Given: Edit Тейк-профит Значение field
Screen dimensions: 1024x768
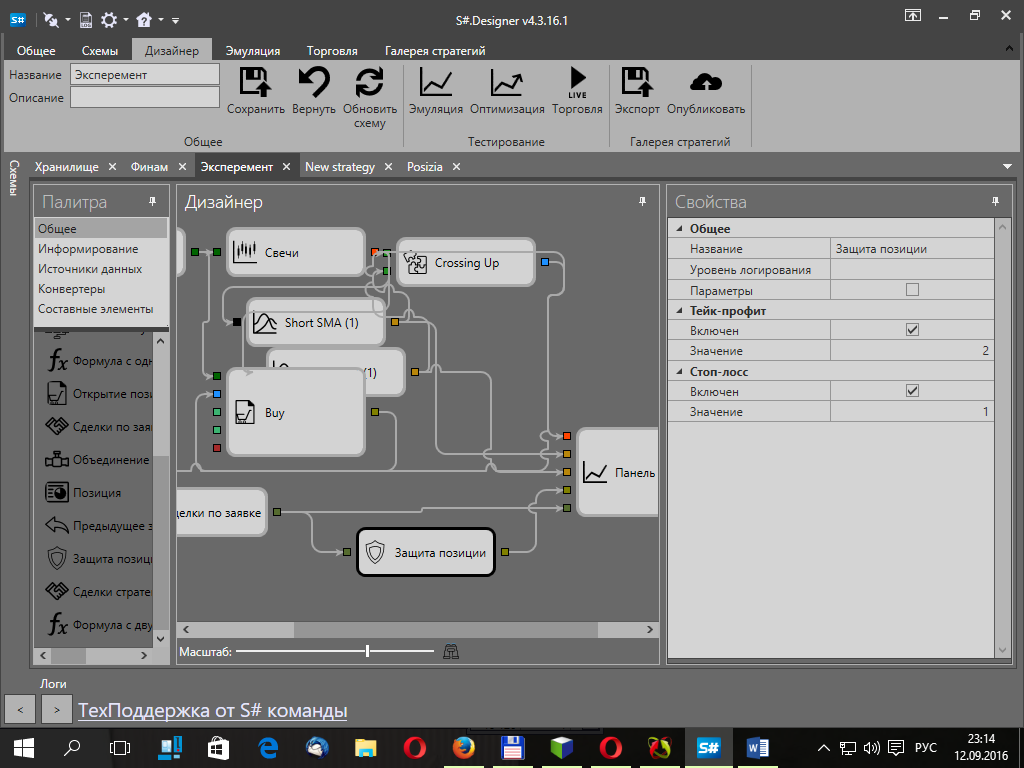Looking at the screenshot, I should click(912, 351).
